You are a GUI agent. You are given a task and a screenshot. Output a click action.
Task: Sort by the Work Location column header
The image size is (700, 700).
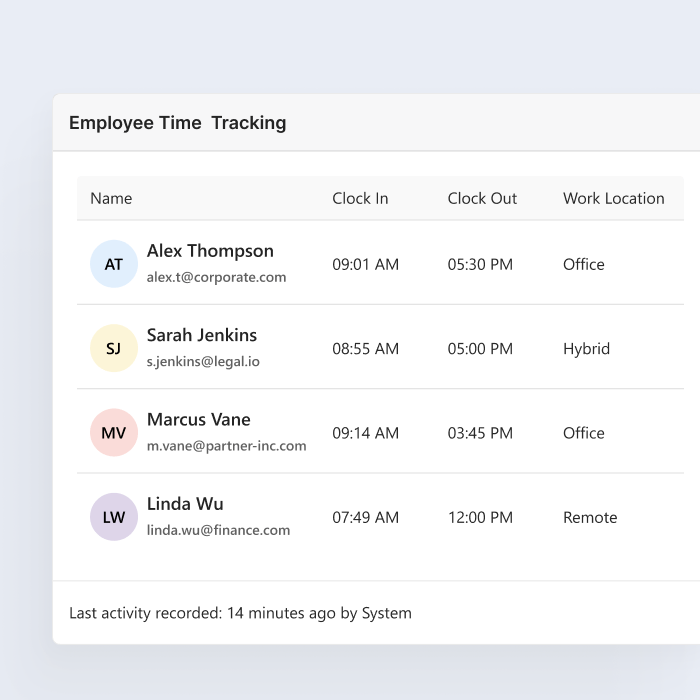click(613, 198)
